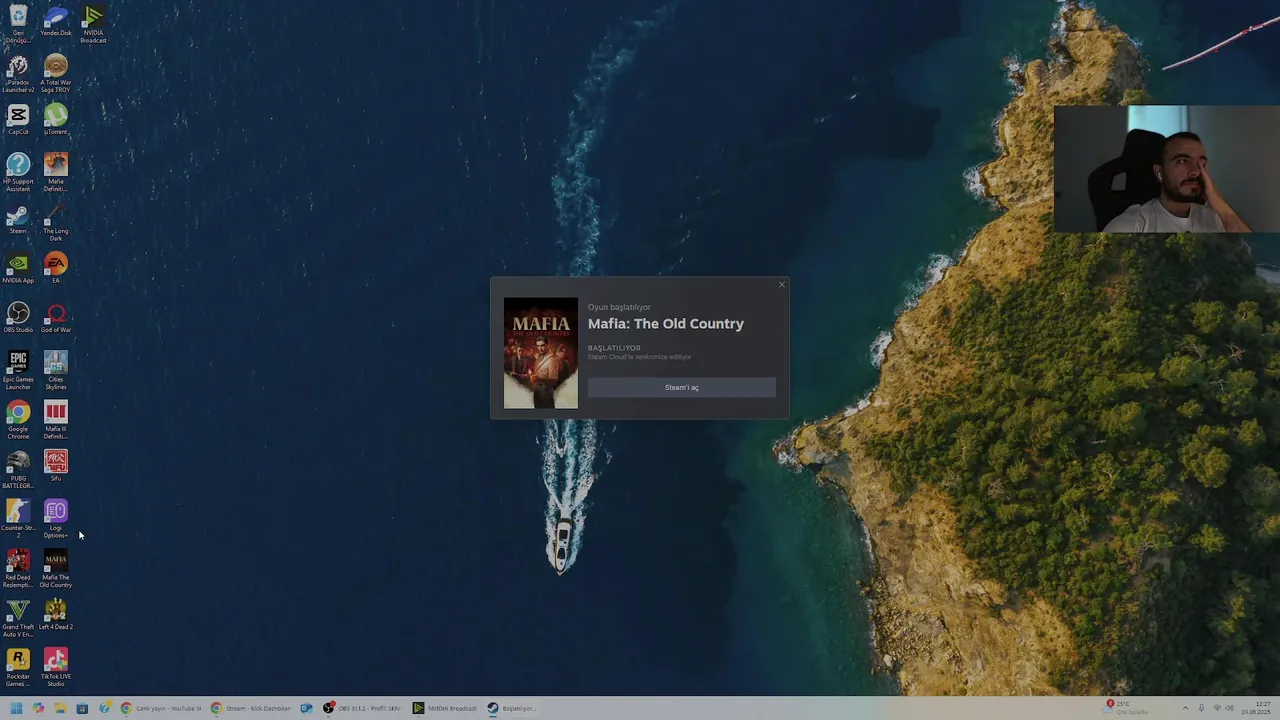The width and height of the screenshot is (1280, 720).
Task: Open Mafia The Old Country desktop shortcut
Action: (x=56, y=568)
